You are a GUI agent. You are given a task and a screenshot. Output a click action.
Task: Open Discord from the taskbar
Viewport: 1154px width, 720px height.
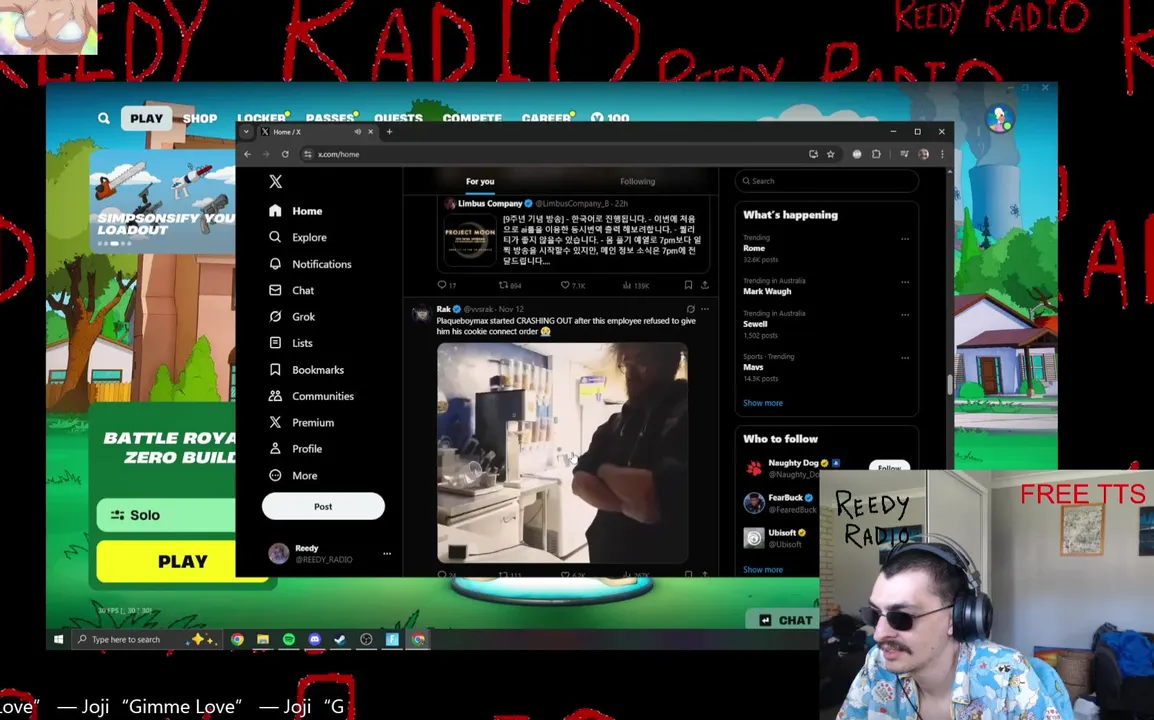point(314,640)
